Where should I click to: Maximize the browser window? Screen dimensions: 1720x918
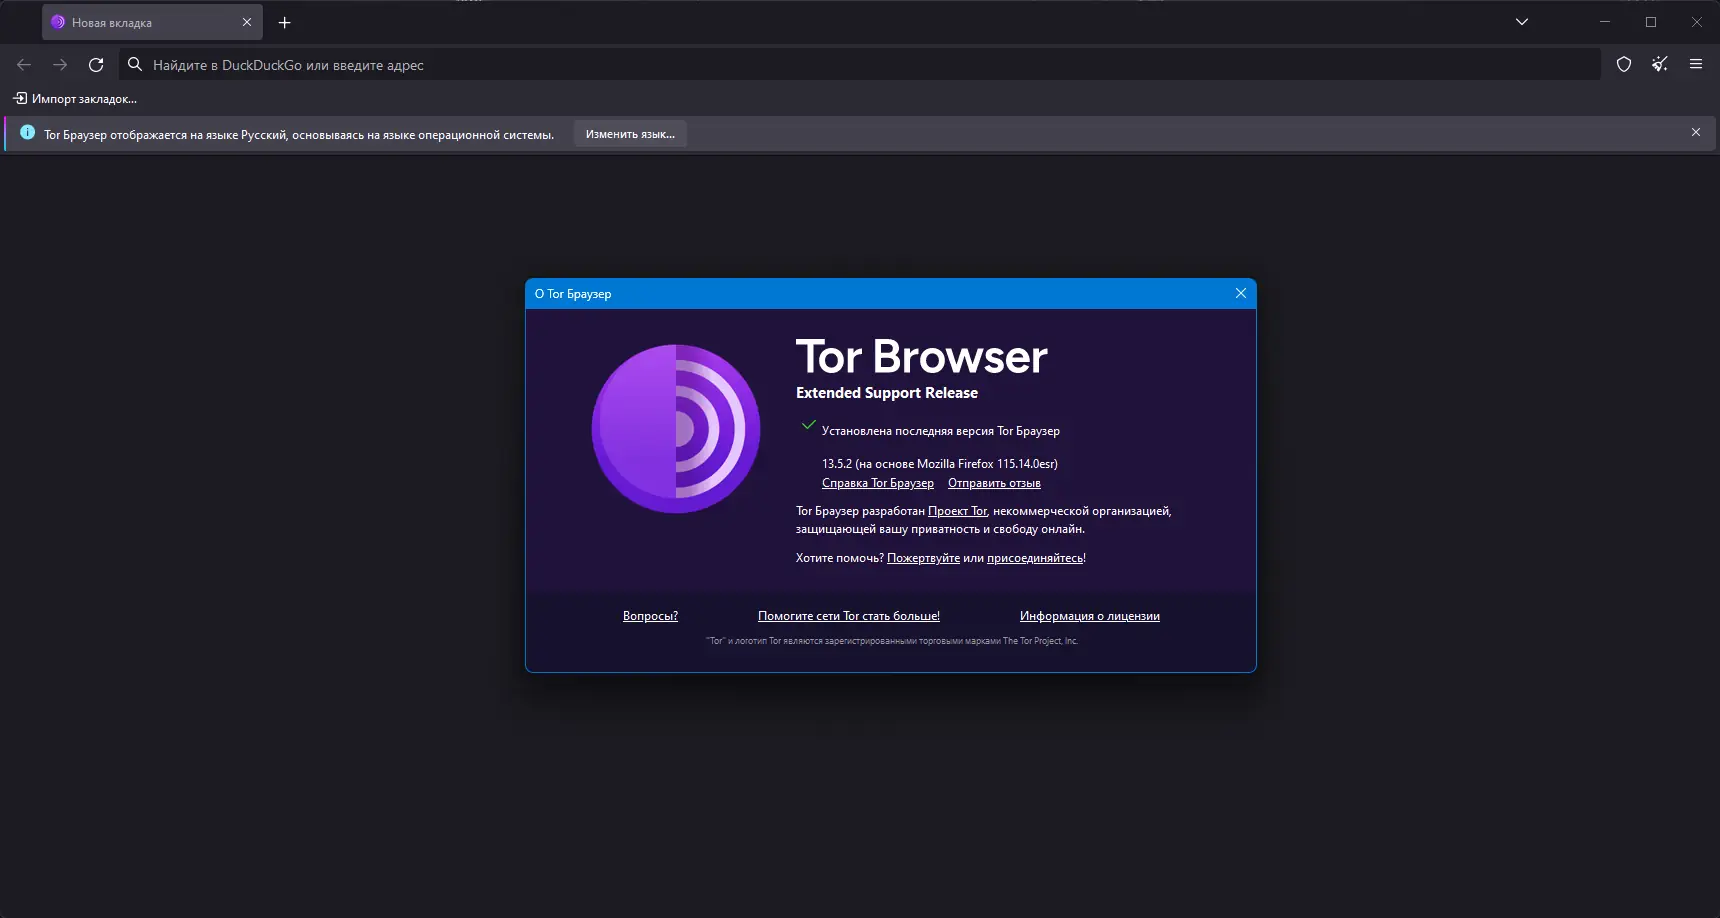pyautogui.click(x=1651, y=22)
